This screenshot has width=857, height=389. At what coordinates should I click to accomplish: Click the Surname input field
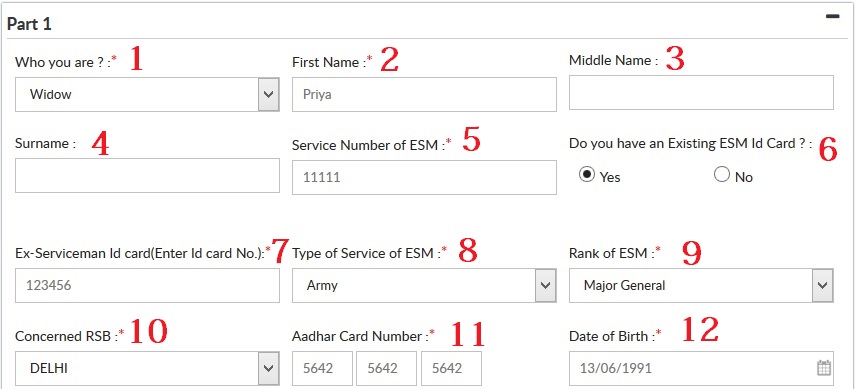click(x=147, y=175)
